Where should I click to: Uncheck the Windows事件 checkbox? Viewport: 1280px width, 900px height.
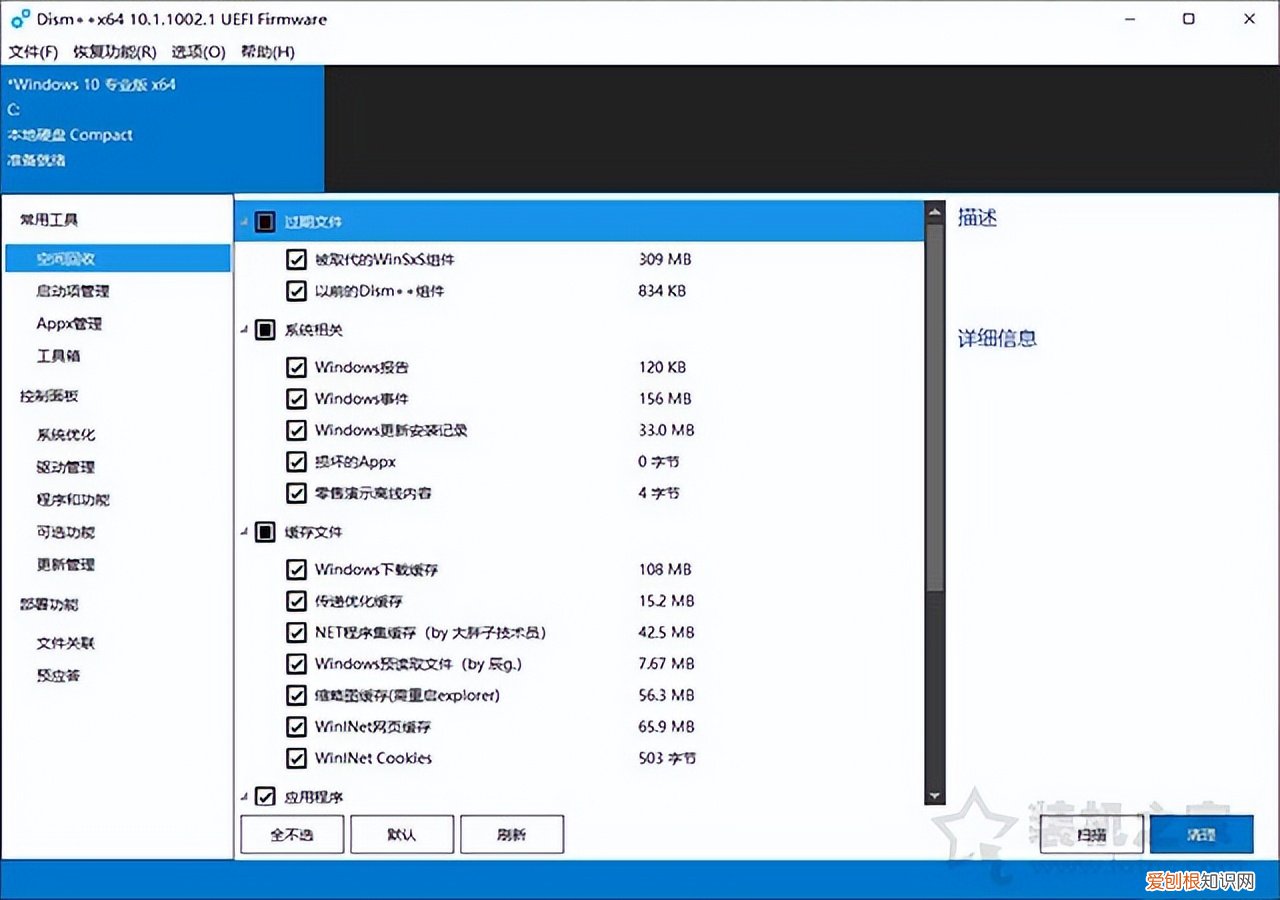[x=296, y=399]
